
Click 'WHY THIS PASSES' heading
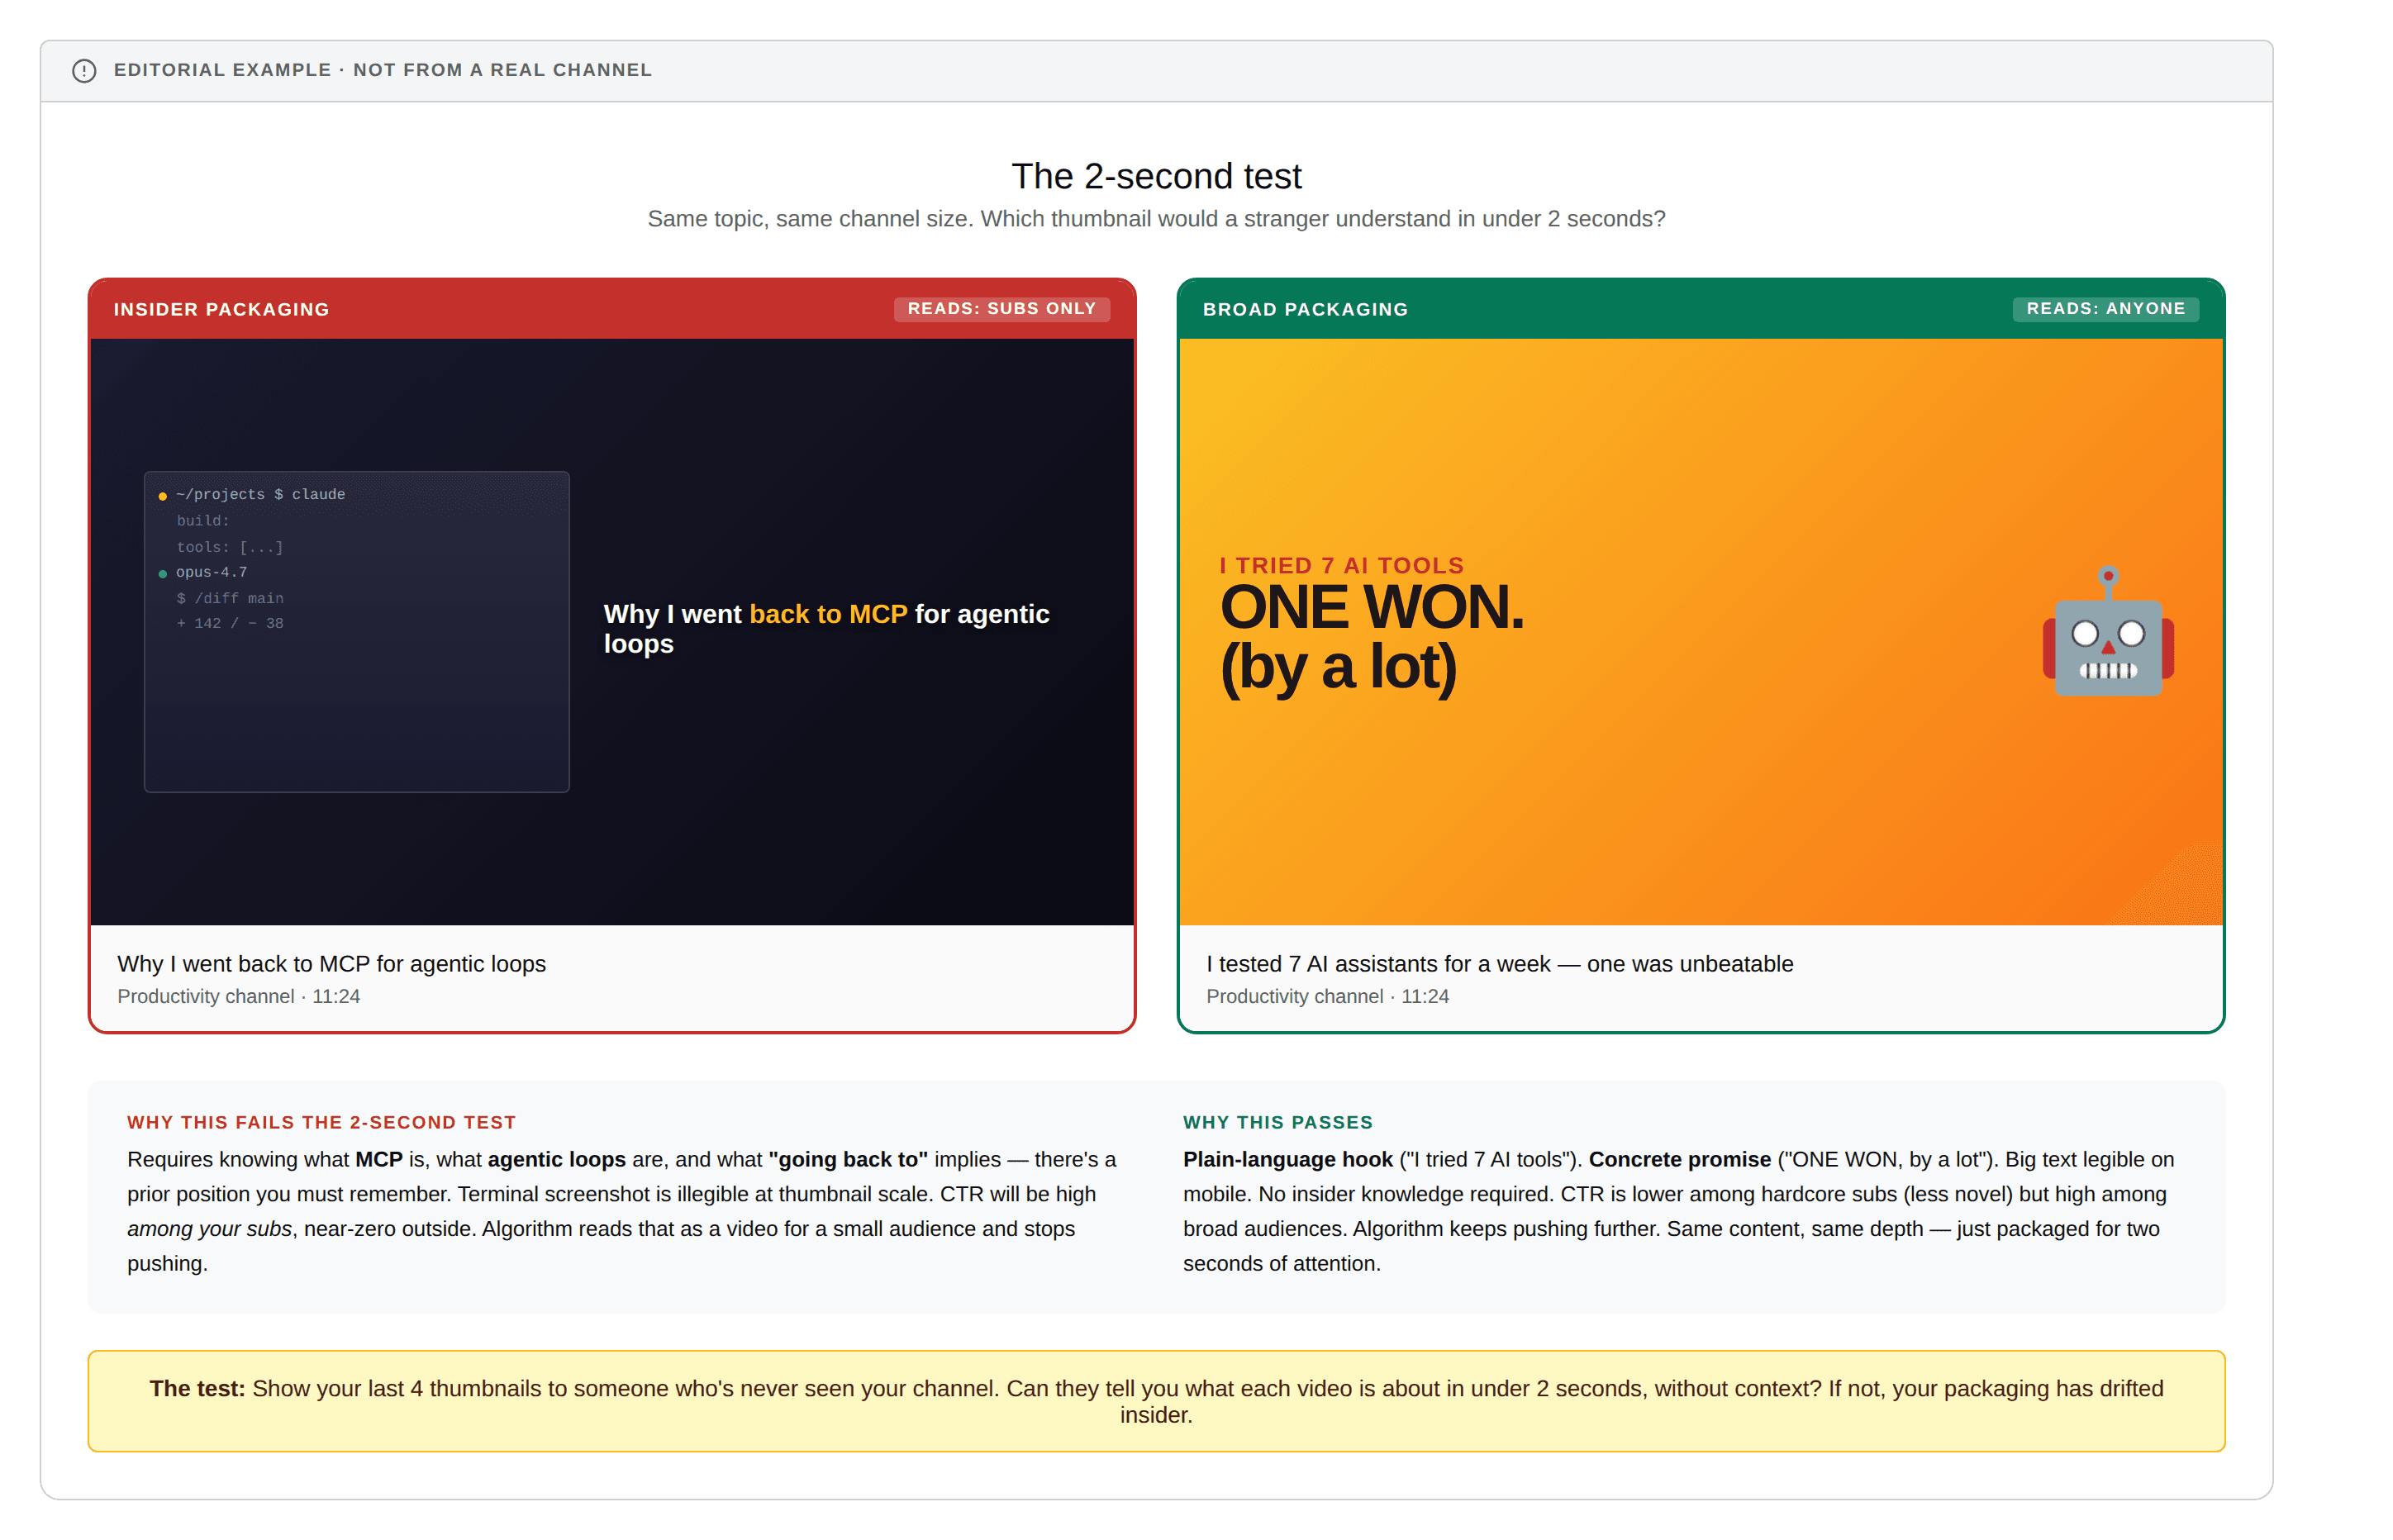(1277, 1122)
